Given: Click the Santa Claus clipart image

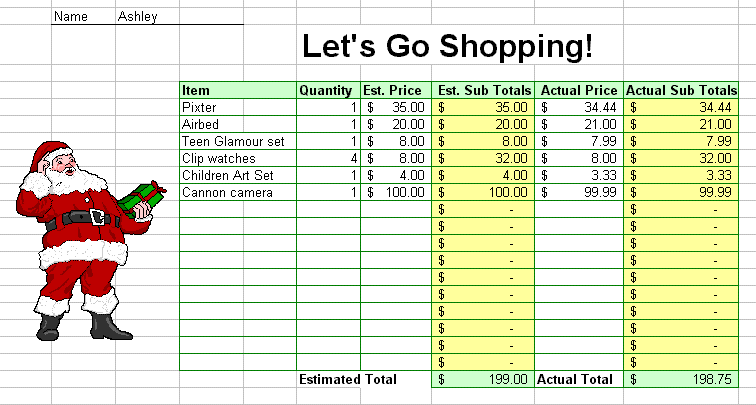Looking at the screenshot, I should point(91,241).
